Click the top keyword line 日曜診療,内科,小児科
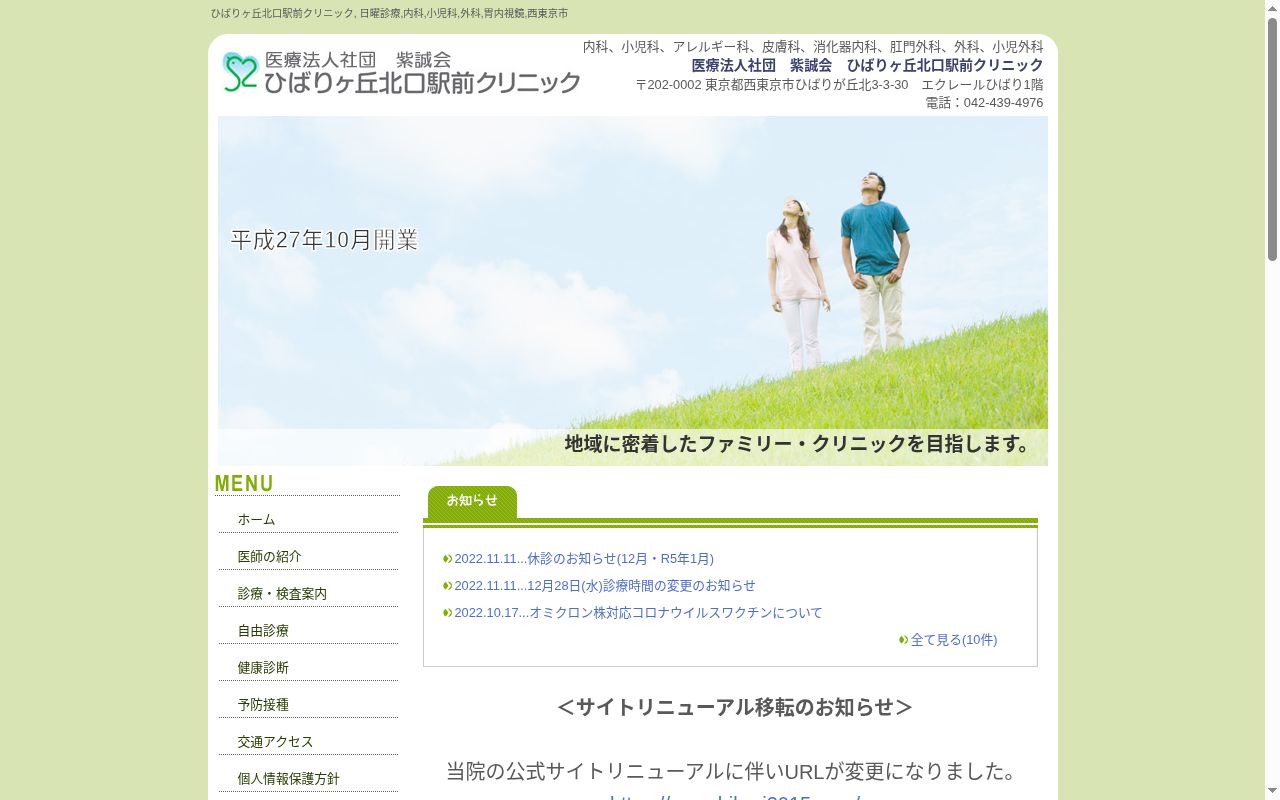This screenshot has height=800, width=1280. click(389, 14)
